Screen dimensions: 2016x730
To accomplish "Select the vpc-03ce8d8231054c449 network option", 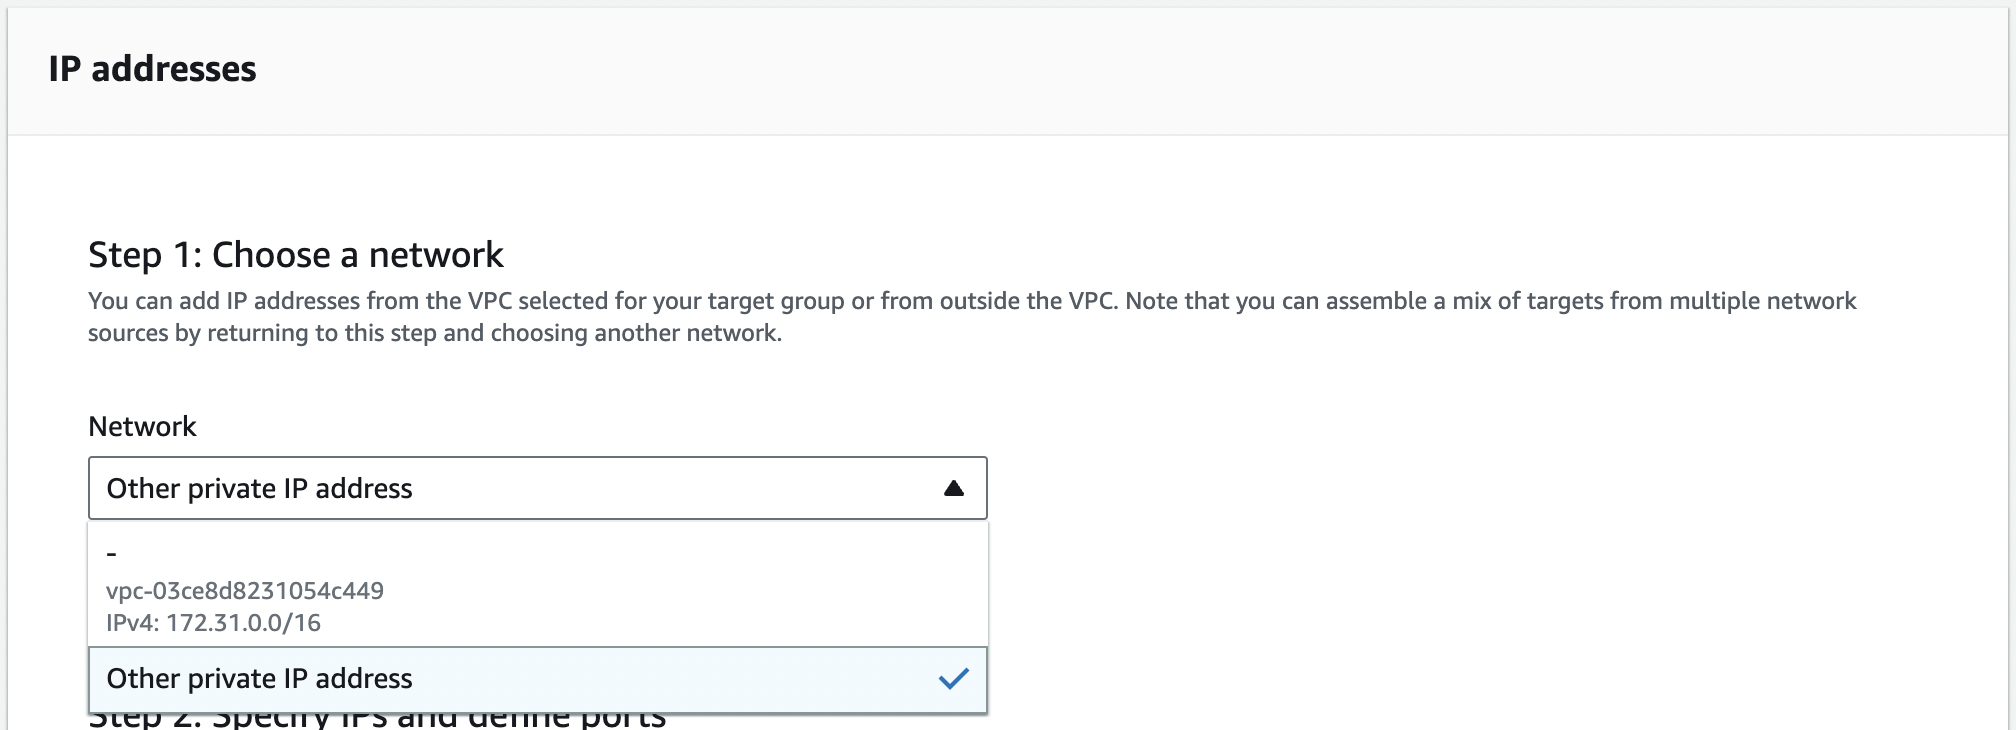I will click(245, 591).
